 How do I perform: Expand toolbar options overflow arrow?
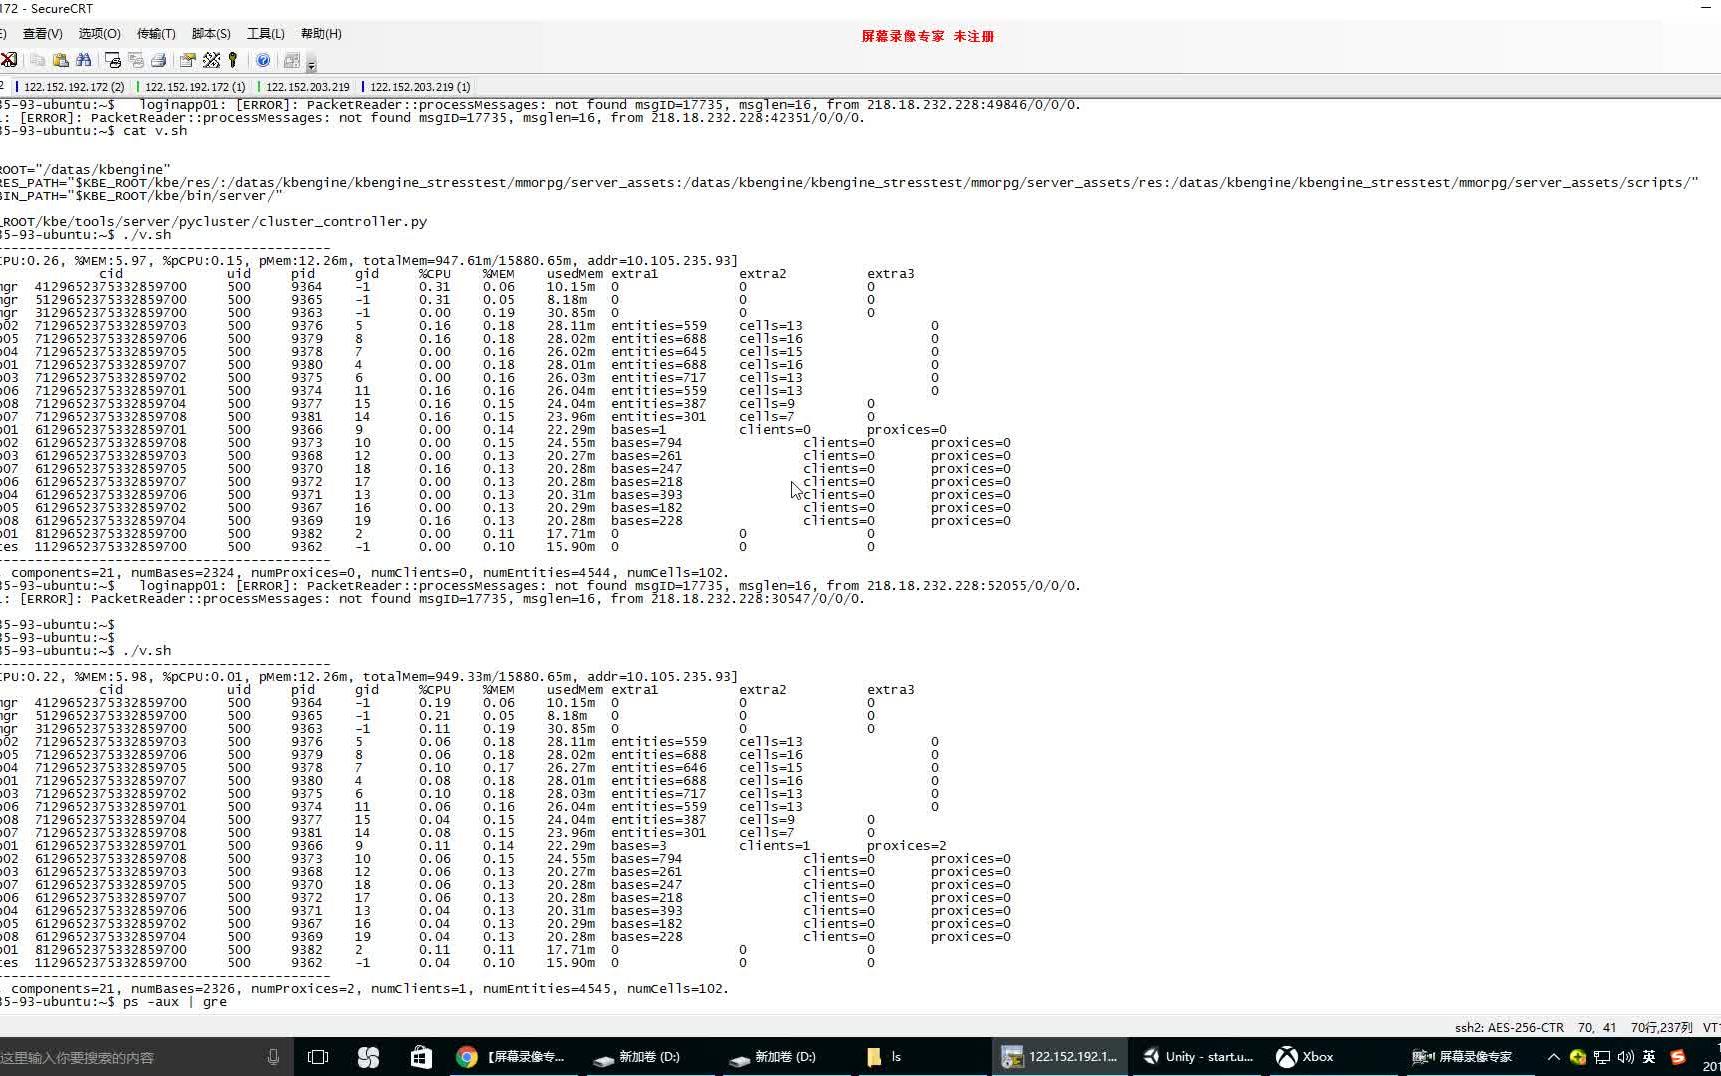pos(311,64)
